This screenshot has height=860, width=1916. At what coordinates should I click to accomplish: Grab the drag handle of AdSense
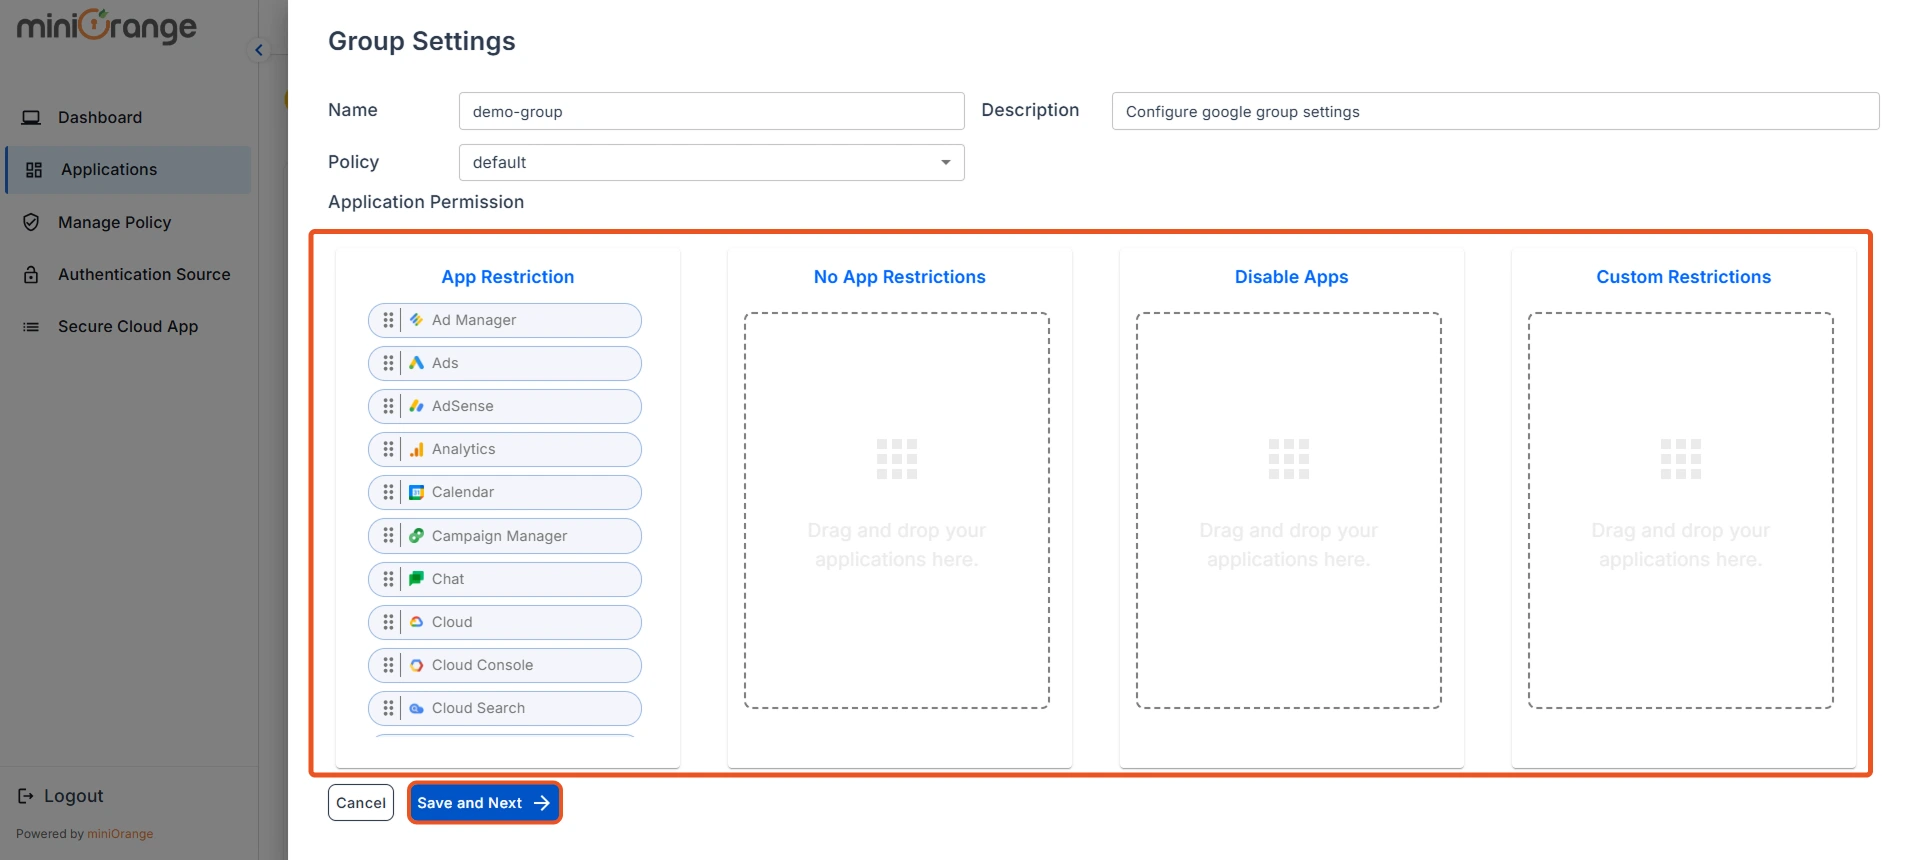click(388, 406)
